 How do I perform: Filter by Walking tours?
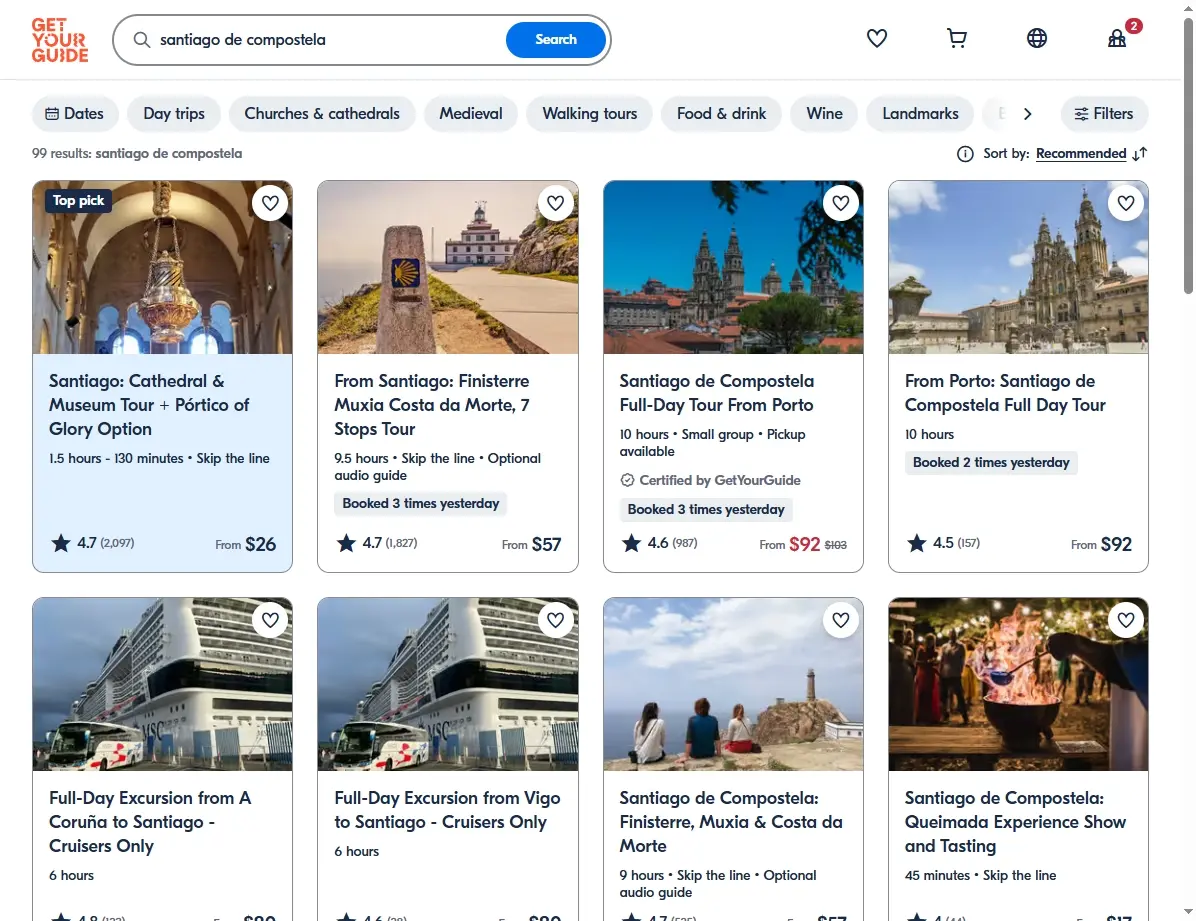pyautogui.click(x=590, y=114)
